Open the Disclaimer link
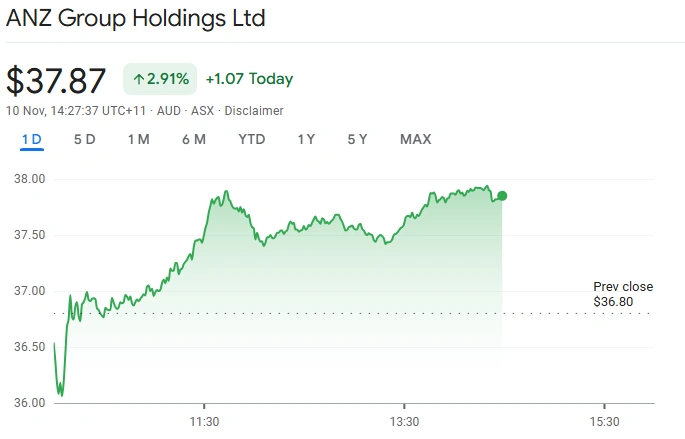The height and width of the screenshot is (439, 685). 254,110
